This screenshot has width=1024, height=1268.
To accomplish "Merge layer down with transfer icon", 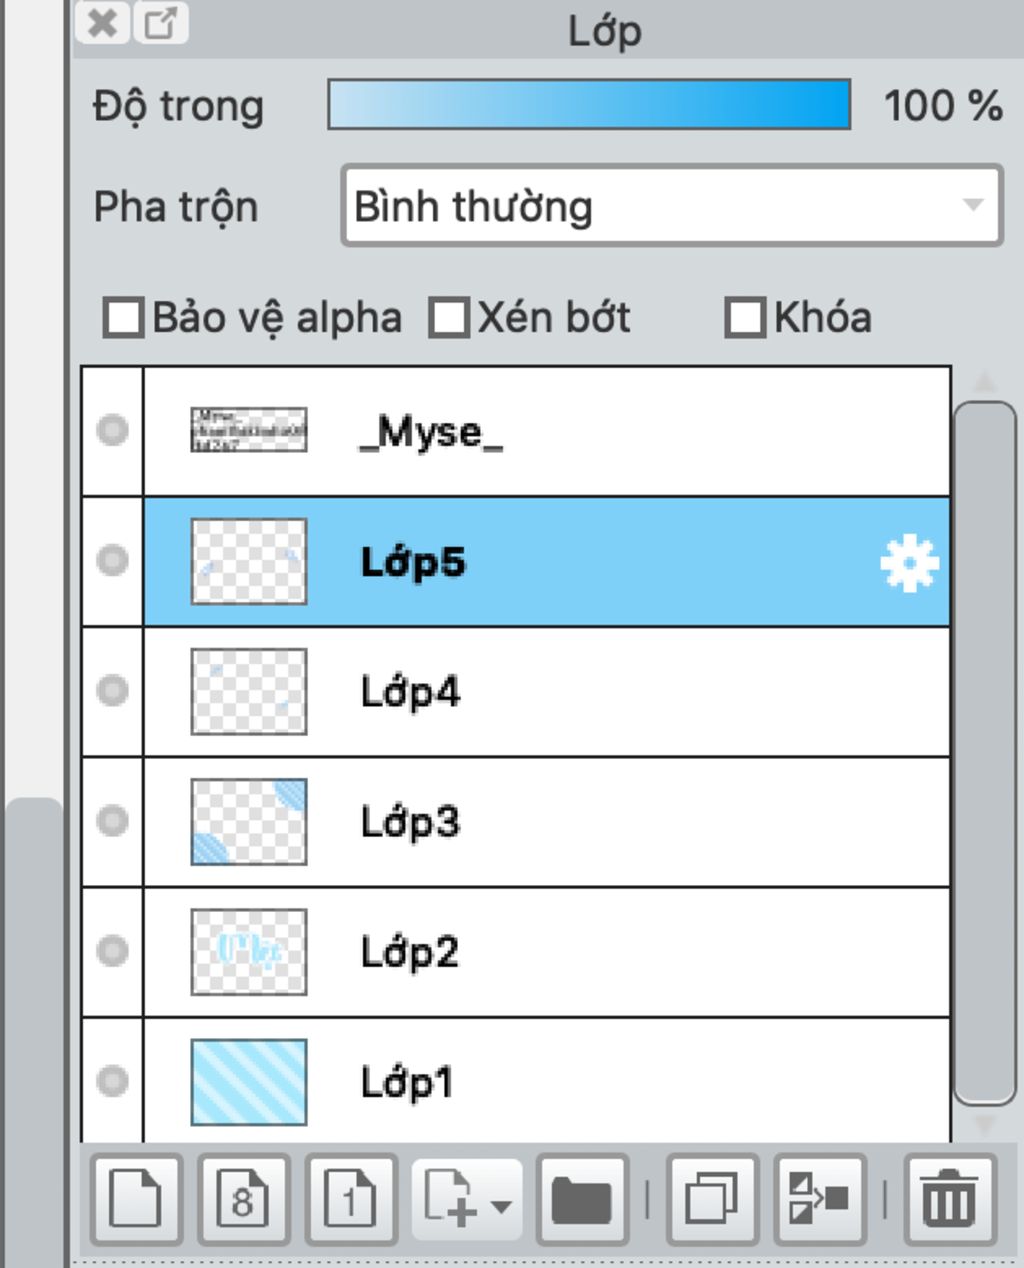I will coord(820,1199).
